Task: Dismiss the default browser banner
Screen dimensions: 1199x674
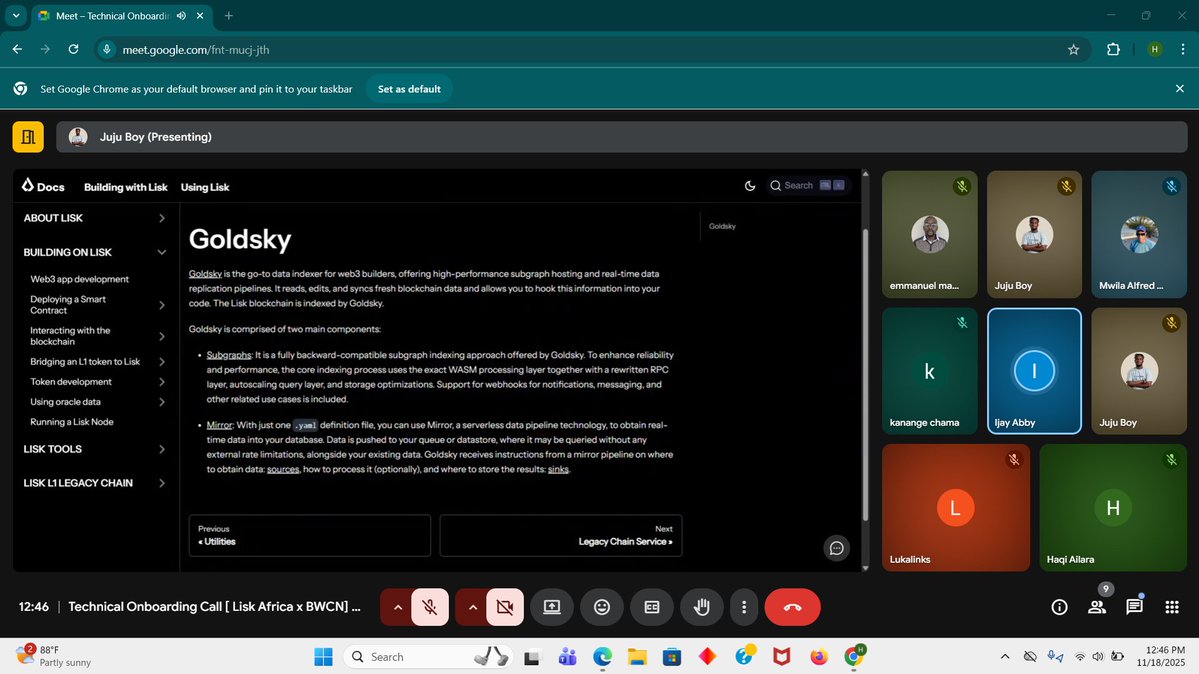Action: (x=1179, y=89)
